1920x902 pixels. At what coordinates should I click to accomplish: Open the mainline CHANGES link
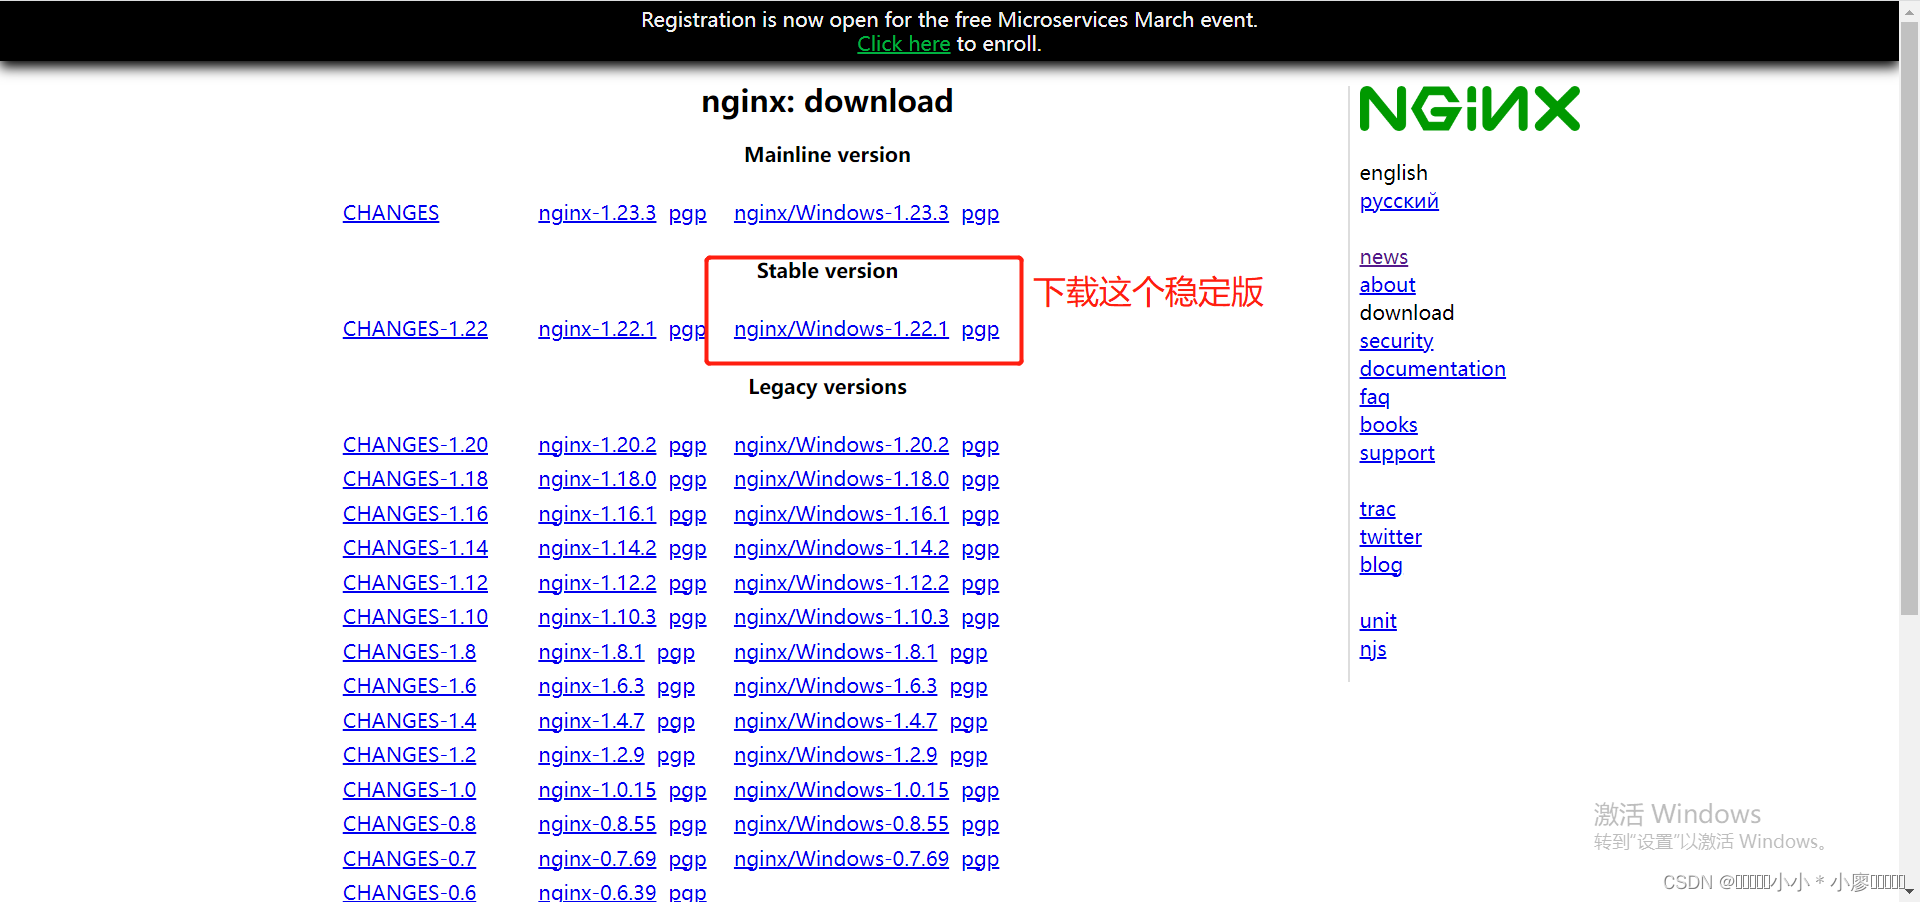391,213
